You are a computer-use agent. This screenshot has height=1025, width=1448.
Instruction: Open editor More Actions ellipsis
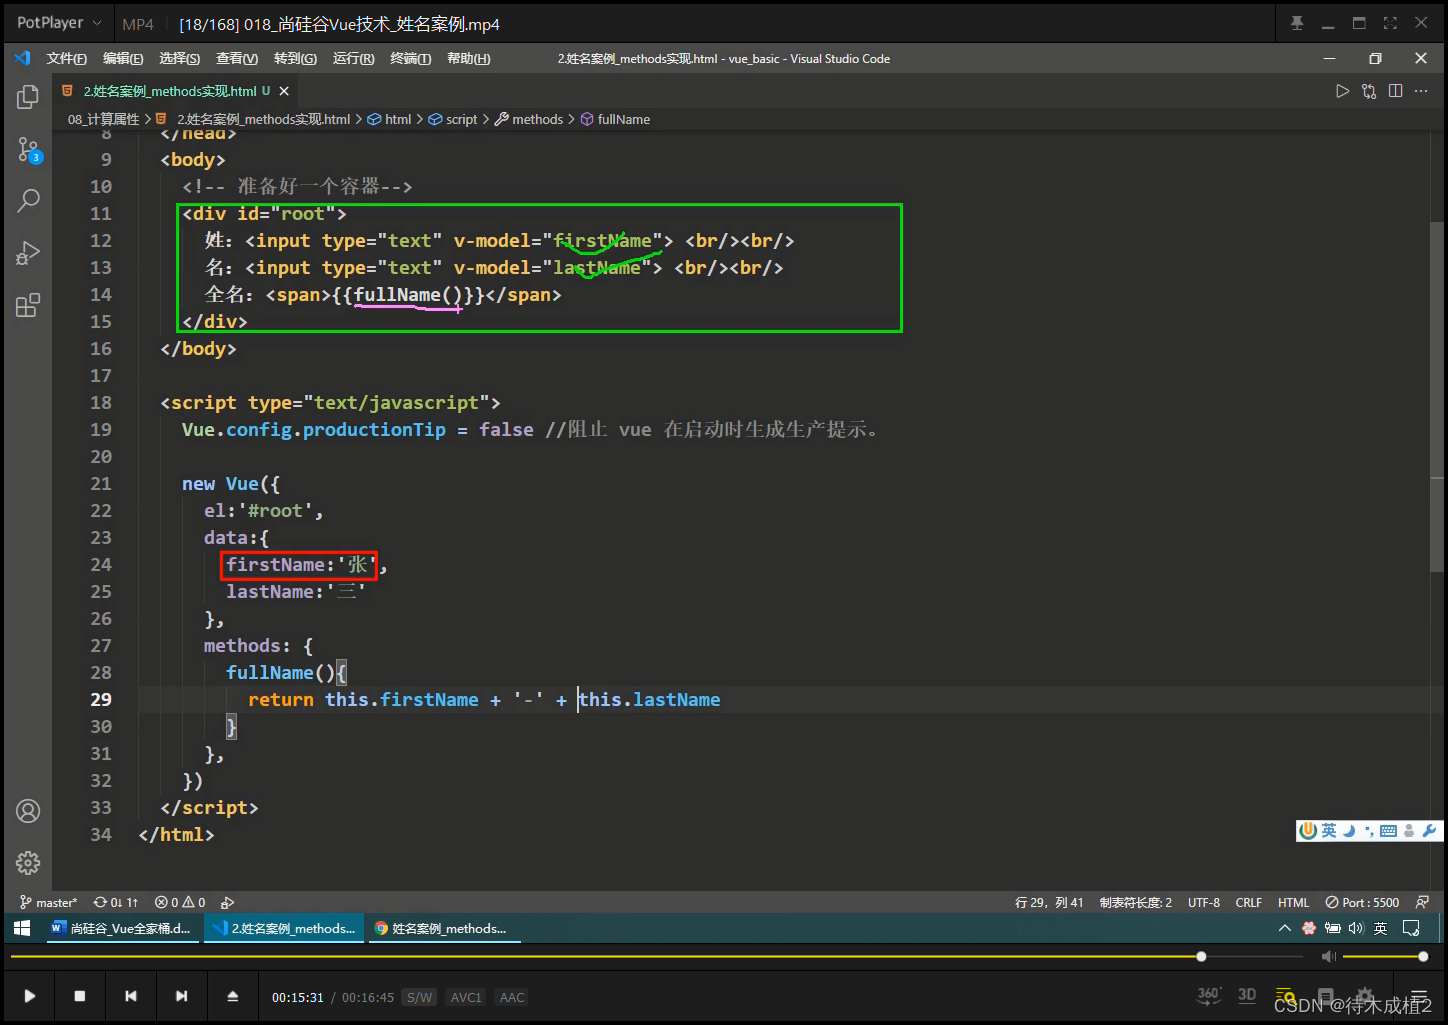tap(1421, 91)
